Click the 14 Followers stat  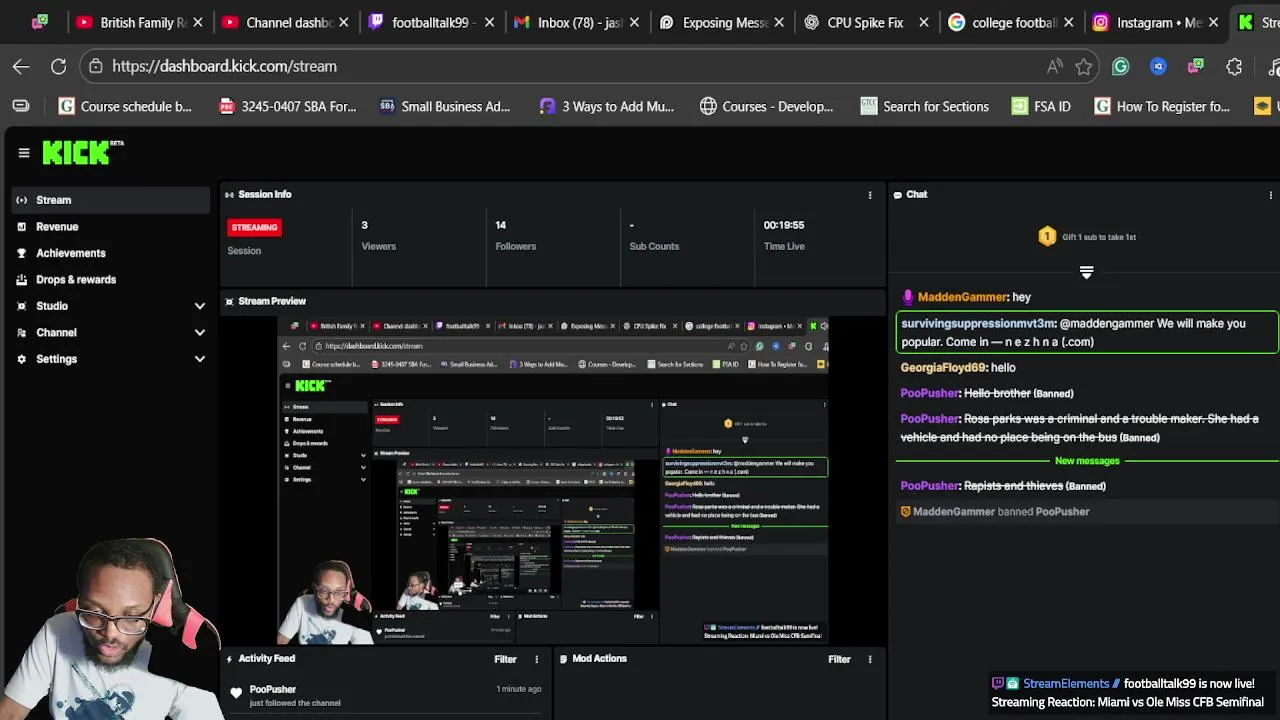[x=515, y=235]
